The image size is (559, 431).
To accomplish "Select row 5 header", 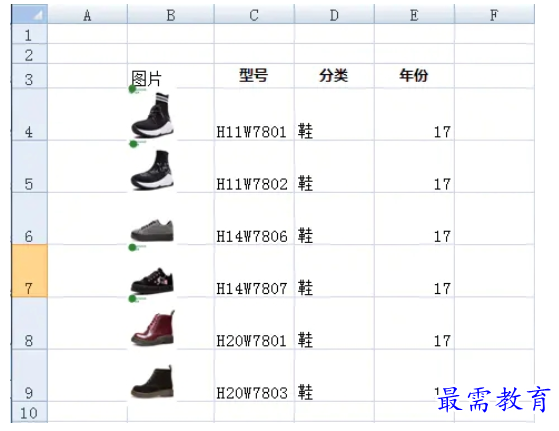I will pyautogui.click(x=30, y=166).
